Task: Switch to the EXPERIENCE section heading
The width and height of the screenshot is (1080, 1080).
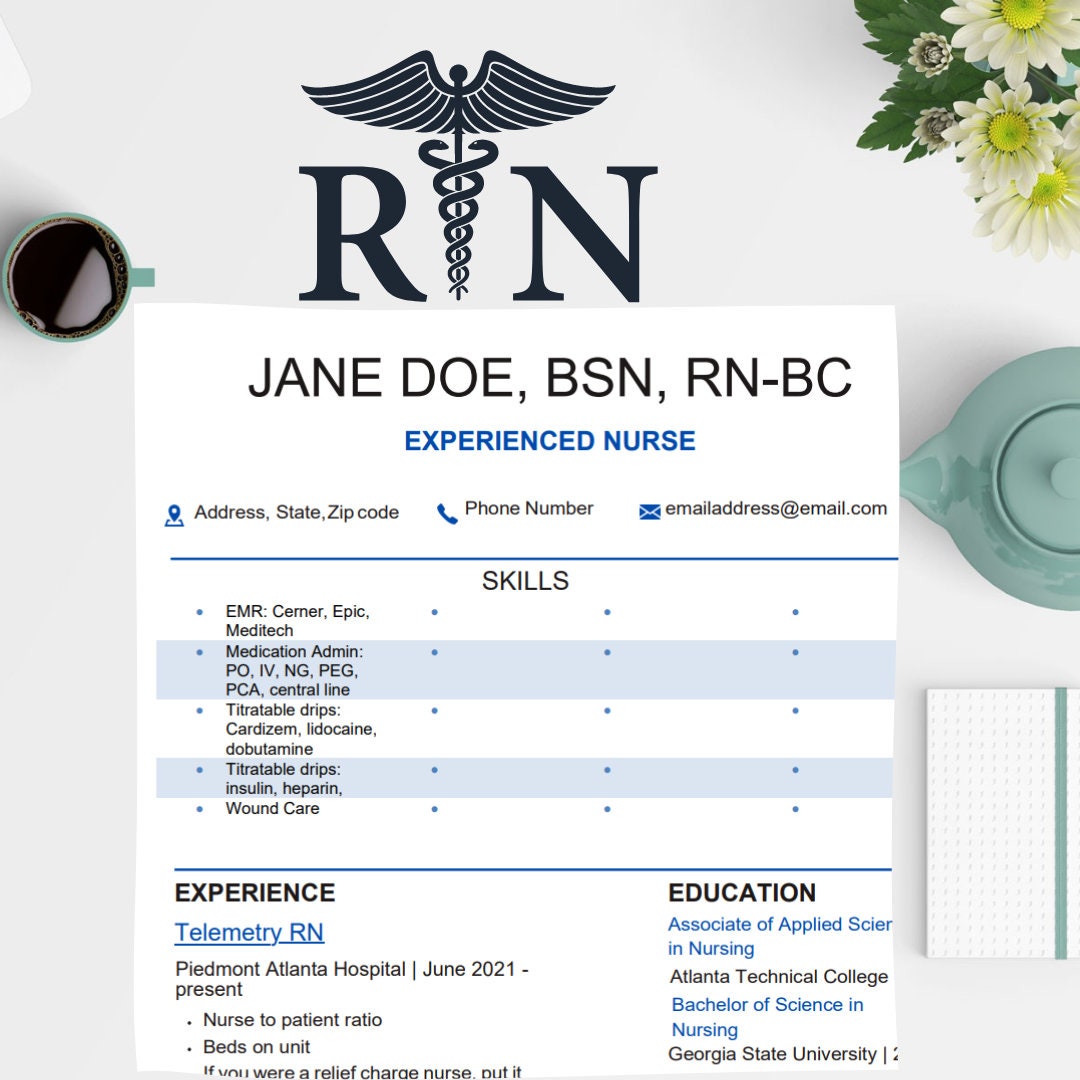Action: 255,892
